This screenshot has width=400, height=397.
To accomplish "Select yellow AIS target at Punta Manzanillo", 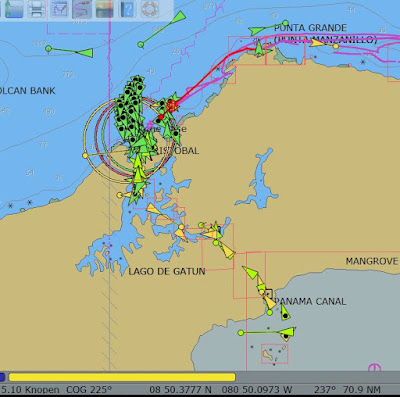I will pos(316,43).
